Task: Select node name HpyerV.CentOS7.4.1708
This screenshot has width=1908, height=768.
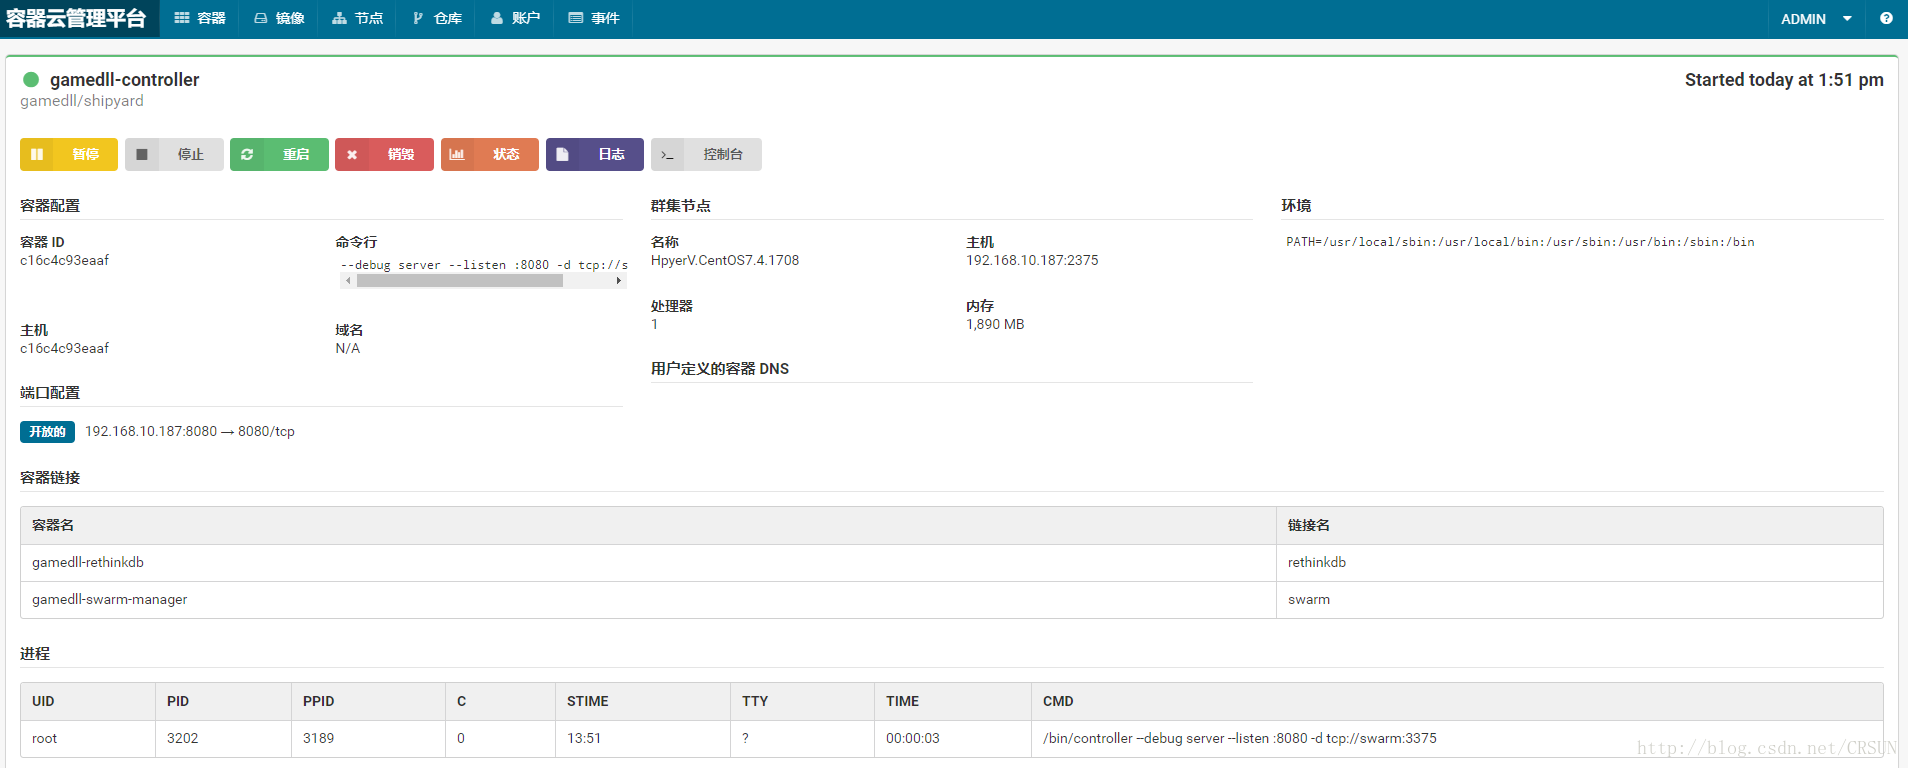Action: 725,260
